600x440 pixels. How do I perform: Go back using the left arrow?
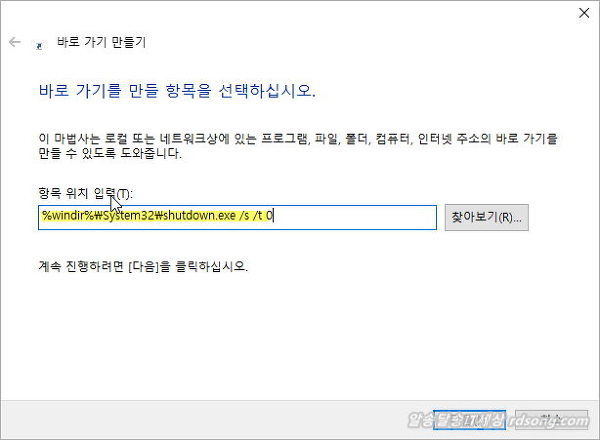pyautogui.click(x=15, y=42)
